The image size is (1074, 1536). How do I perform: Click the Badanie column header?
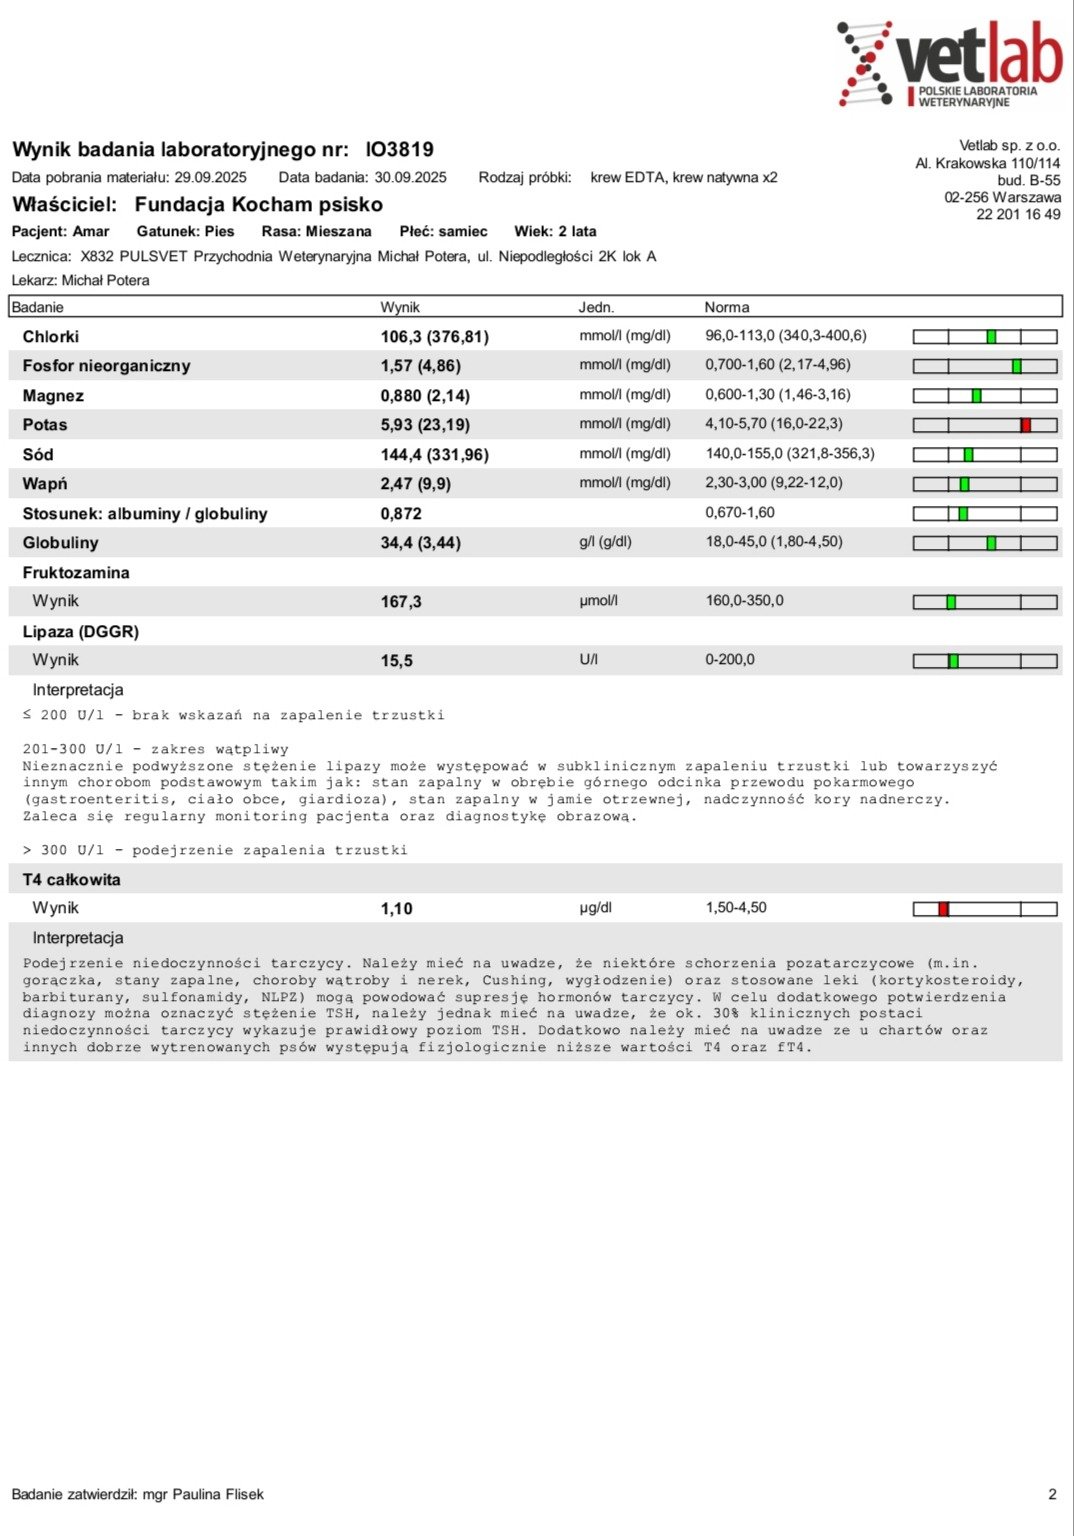coord(37,307)
